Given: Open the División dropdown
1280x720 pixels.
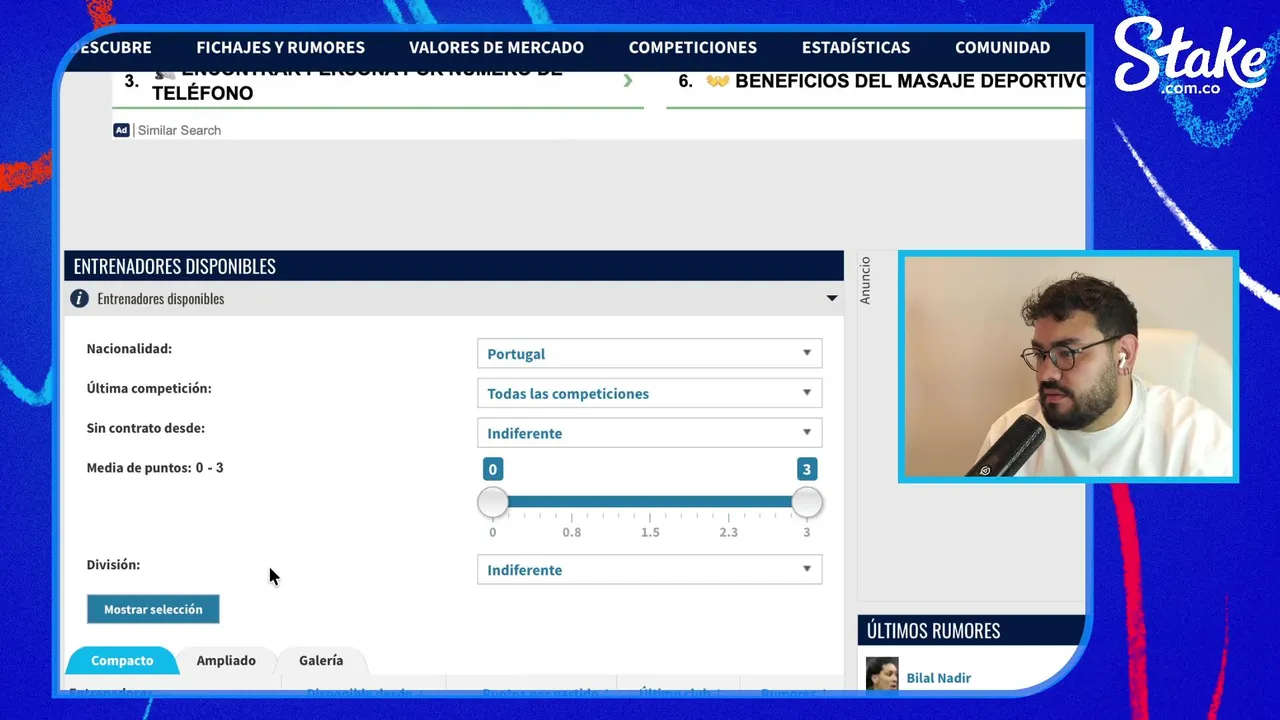Looking at the screenshot, I should click(x=650, y=570).
